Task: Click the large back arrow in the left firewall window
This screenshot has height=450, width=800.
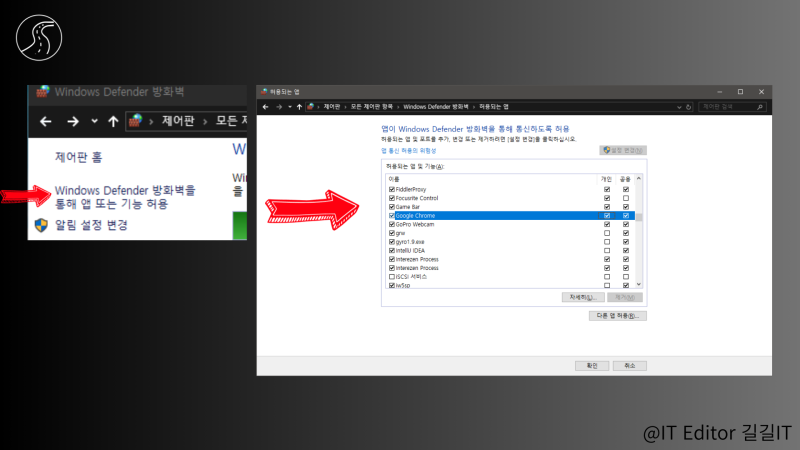Action: pyautogui.click(x=46, y=121)
